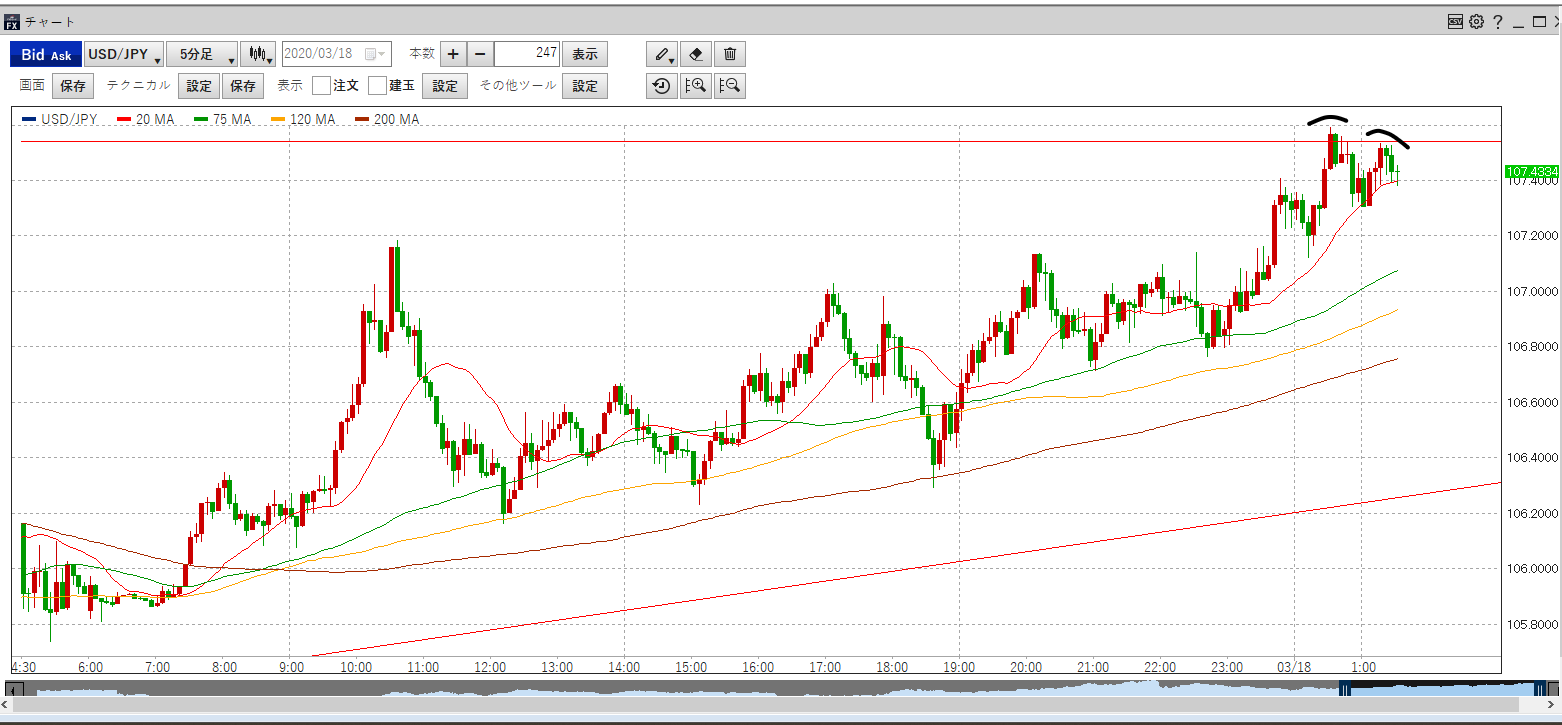
Task: Click the テクニカル 保存 save button
Action: coord(243,86)
